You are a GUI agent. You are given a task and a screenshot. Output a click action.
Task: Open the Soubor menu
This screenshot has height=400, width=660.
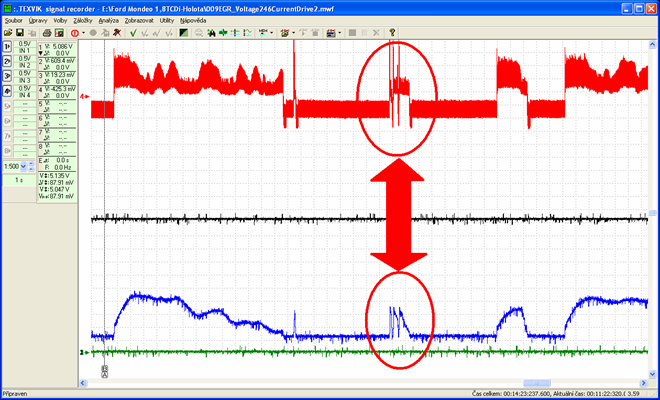click(13, 19)
